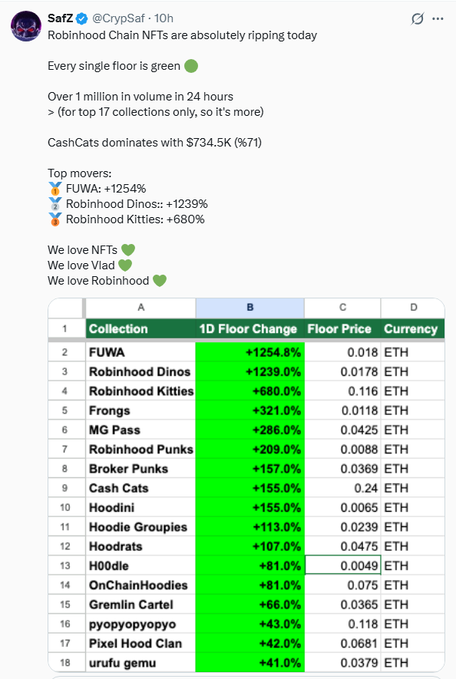This screenshot has height=679, width=456.
Task: Click the 0.0088 floor price cell
Action: [x=343, y=449]
